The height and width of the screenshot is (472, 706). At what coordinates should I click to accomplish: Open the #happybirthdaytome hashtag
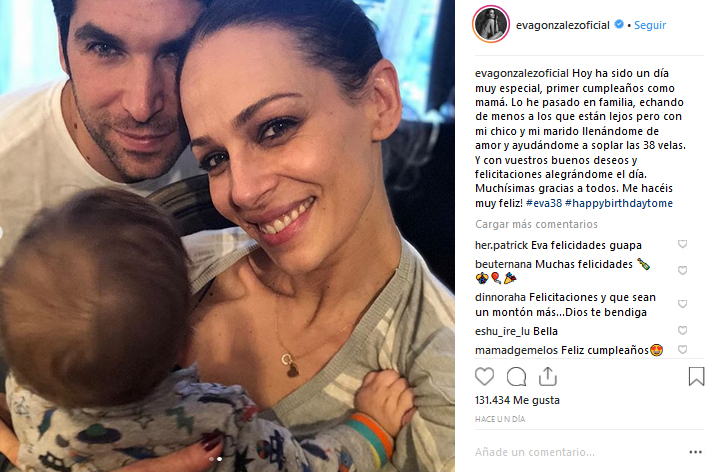[x=619, y=204]
